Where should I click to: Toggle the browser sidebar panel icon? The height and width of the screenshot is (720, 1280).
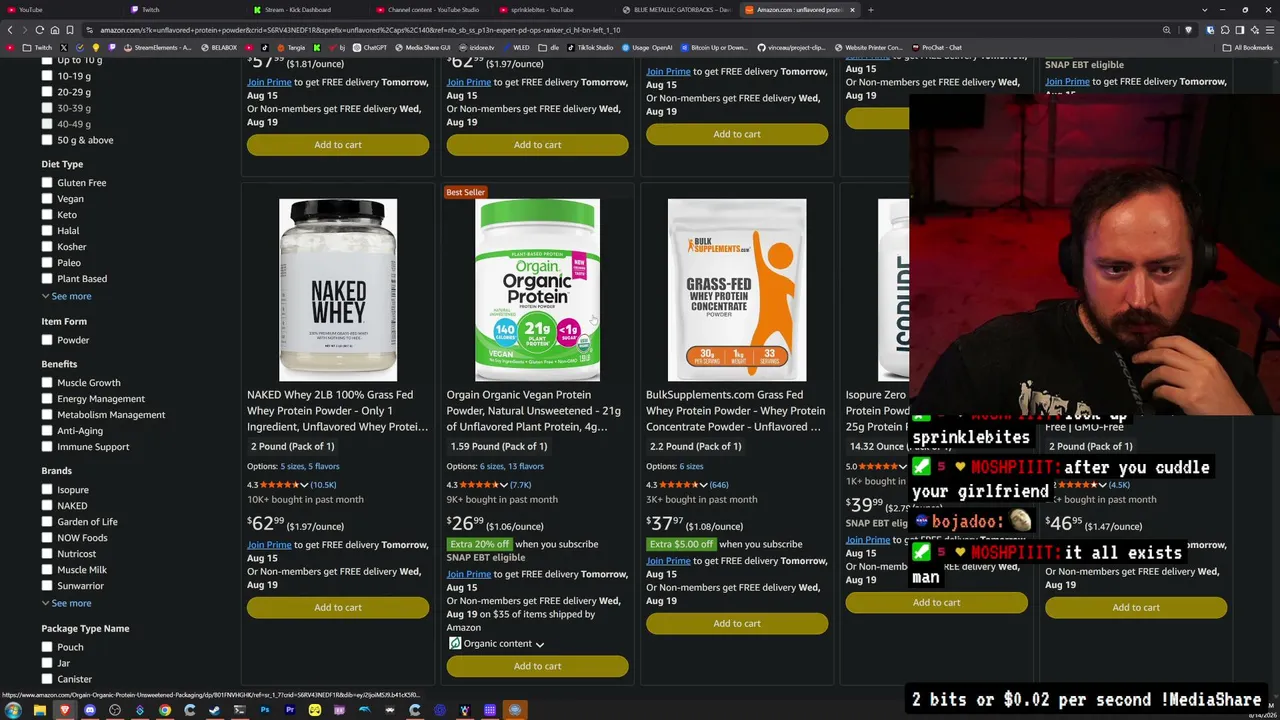(x=1240, y=30)
